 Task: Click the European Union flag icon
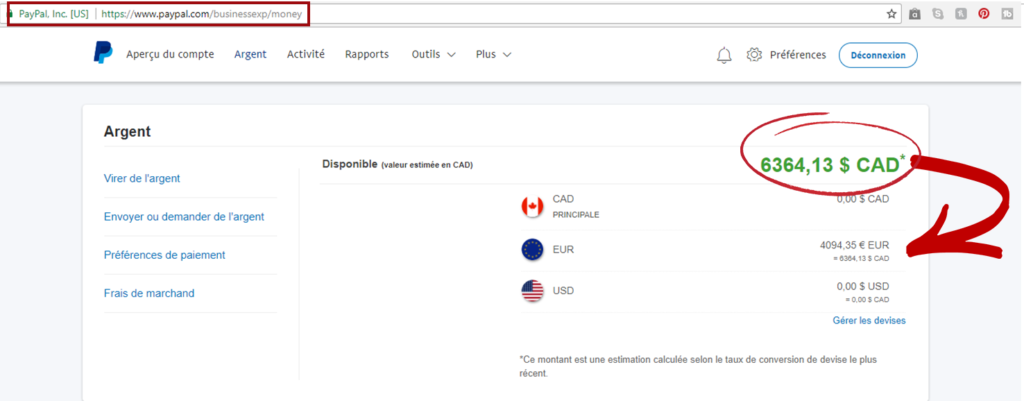pos(532,249)
